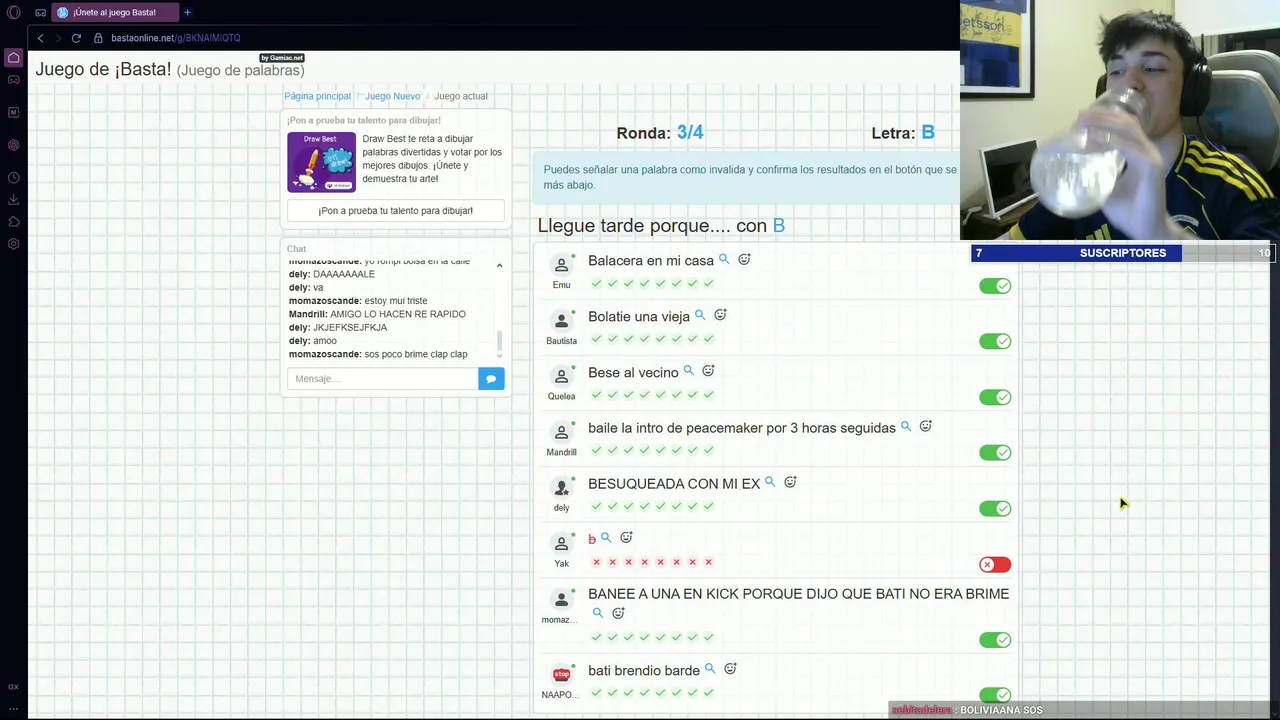Viewport: 1280px width, 720px height.
Task: Search the answer "bati brendio barde"
Action: [x=710, y=669]
